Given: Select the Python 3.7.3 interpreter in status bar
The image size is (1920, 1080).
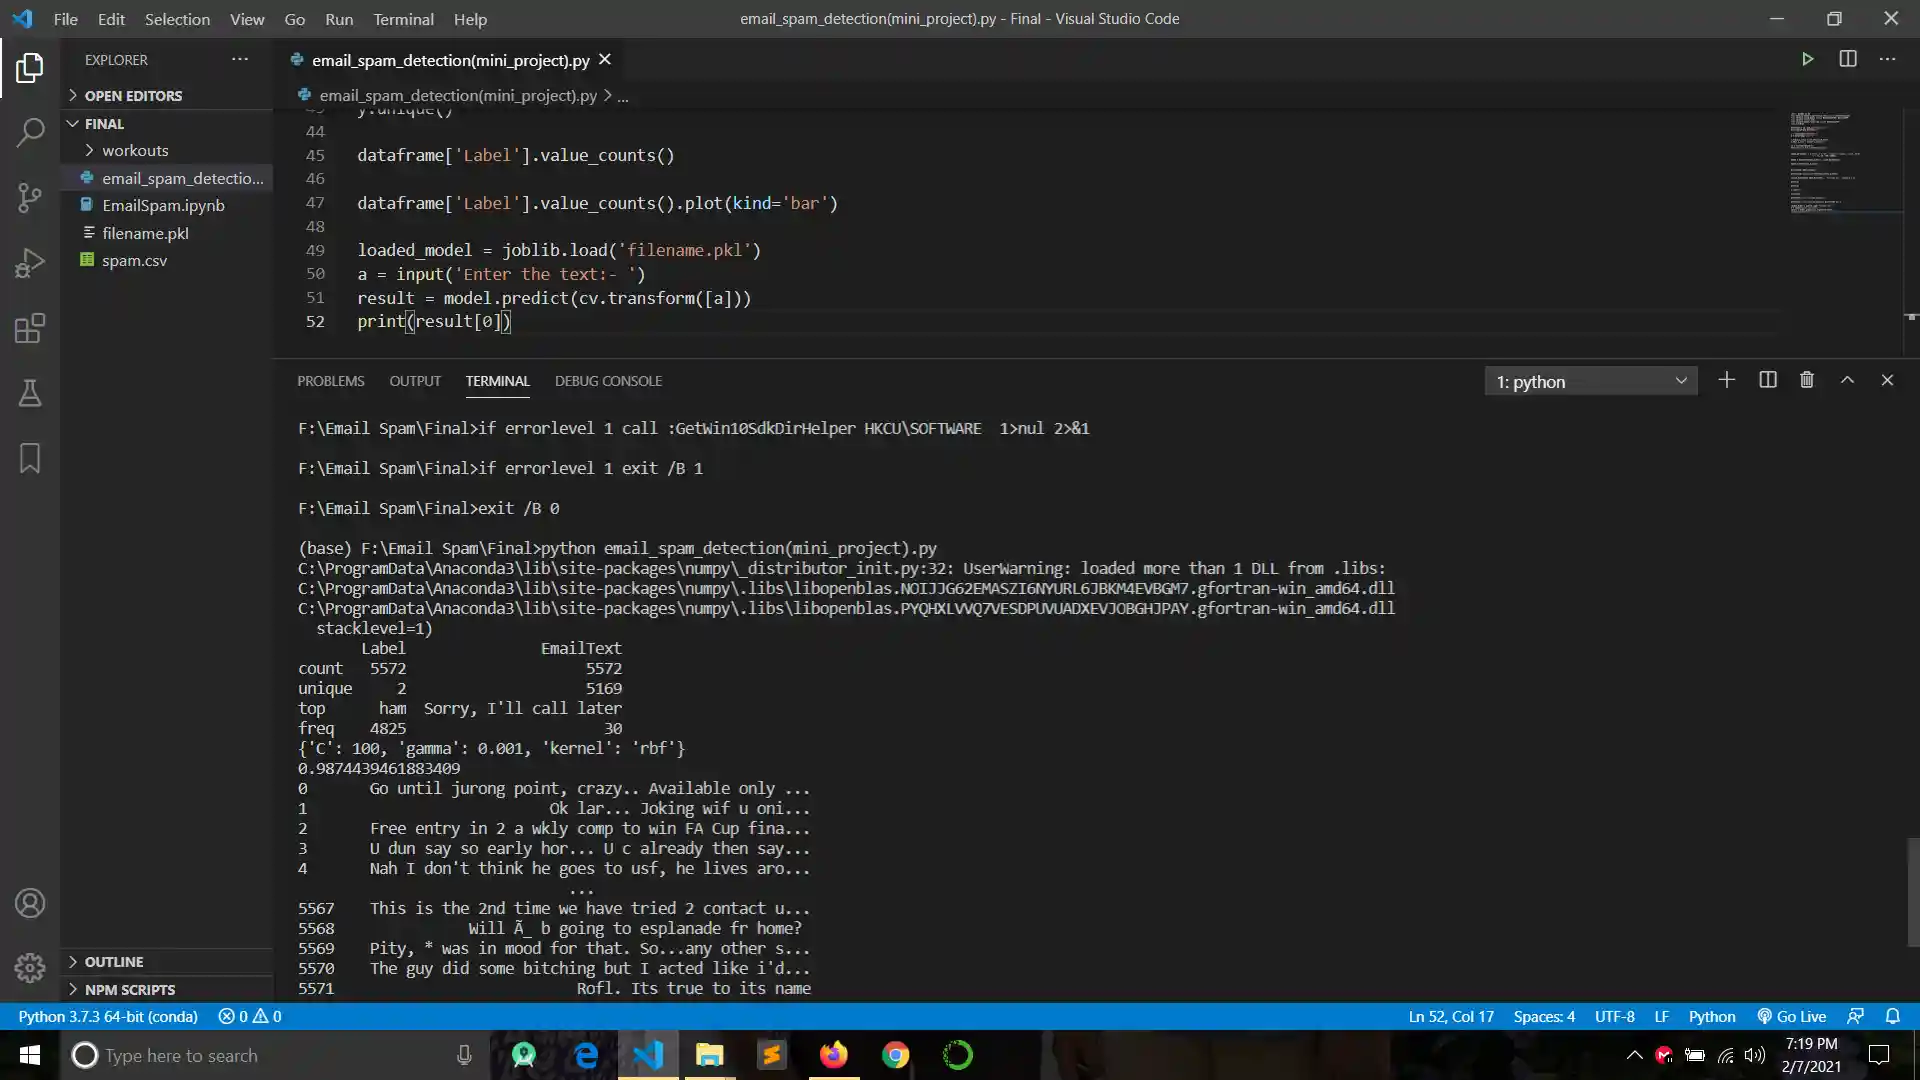Looking at the screenshot, I should [107, 1016].
